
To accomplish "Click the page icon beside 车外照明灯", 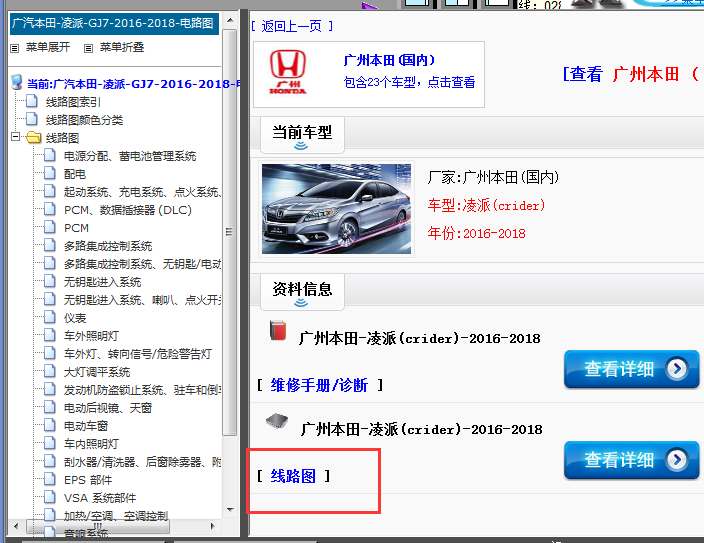I will tap(50, 335).
